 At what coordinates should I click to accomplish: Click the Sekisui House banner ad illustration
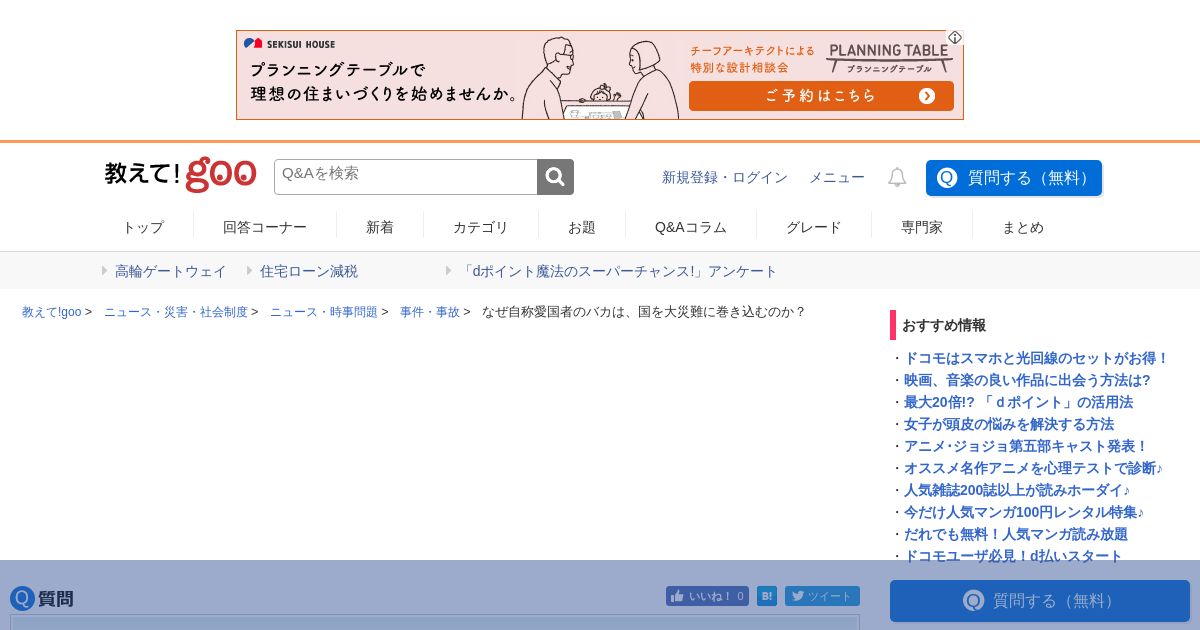[x=600, y=76]
